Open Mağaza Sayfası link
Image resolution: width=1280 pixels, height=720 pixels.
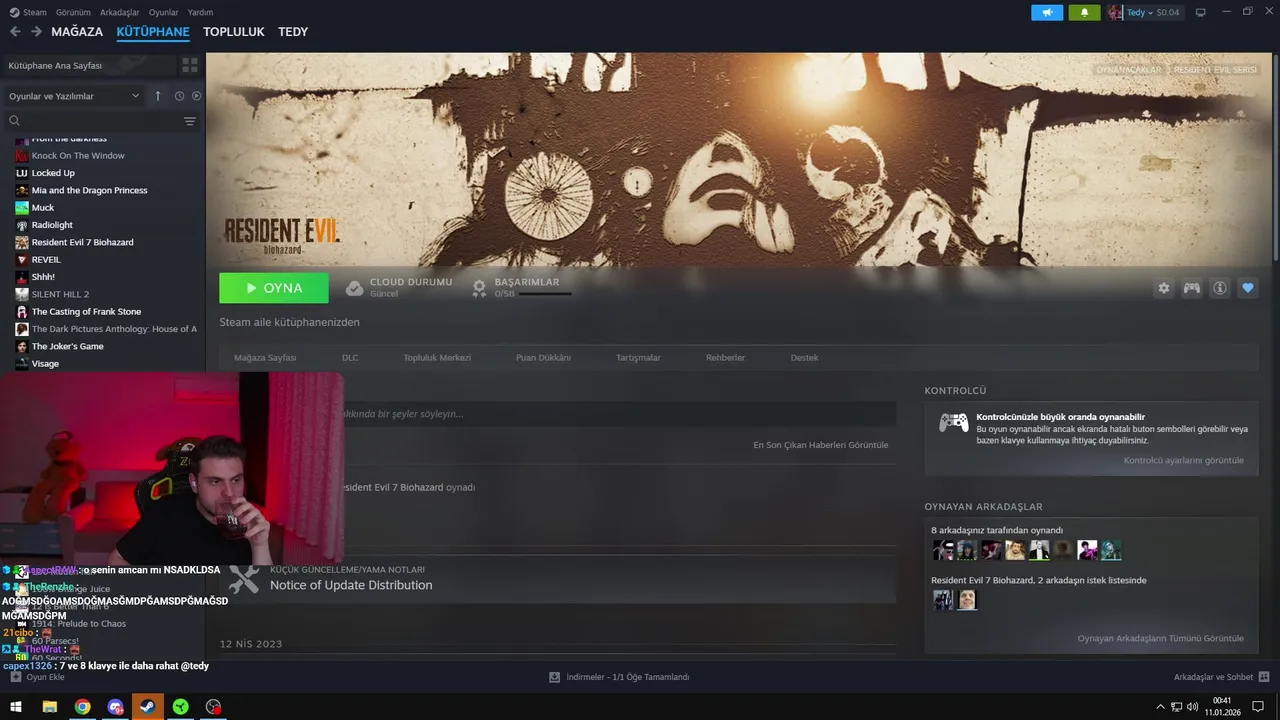point(265,358)
